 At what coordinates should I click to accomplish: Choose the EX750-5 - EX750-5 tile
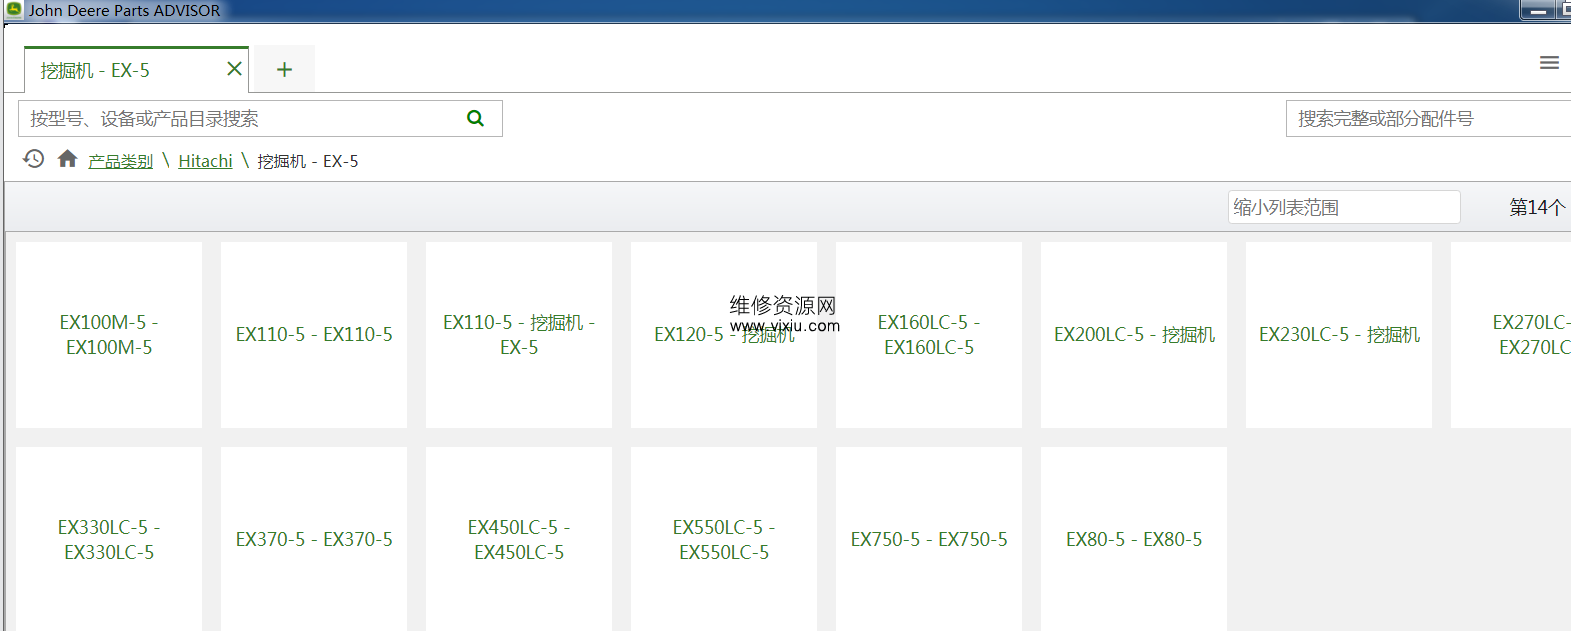pyautogui.click(x=928, y=539)
